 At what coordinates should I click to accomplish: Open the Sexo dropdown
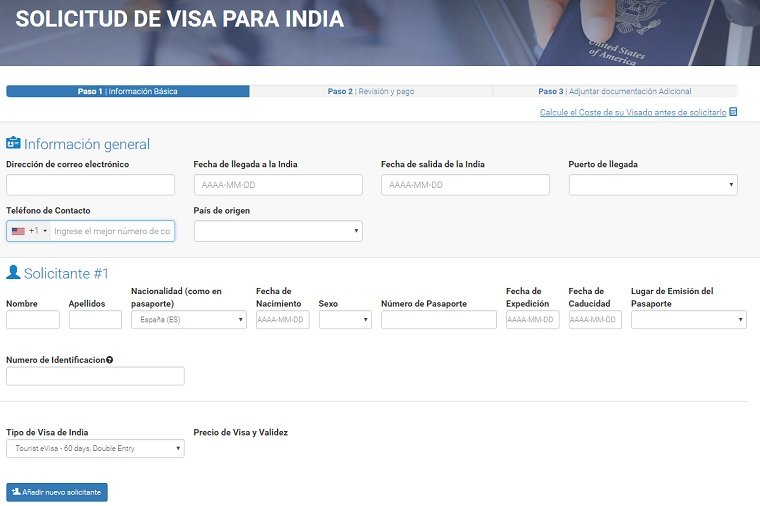345,320
